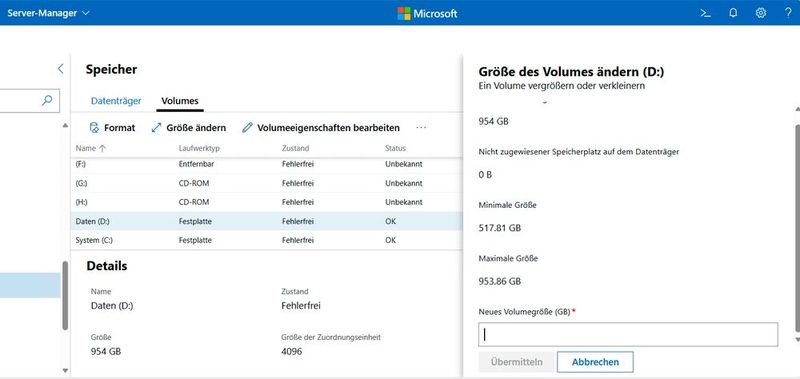Open Volumeeigenschaften bearbeiten
This screenshot has width=800, height=379.
coord(321,128)
